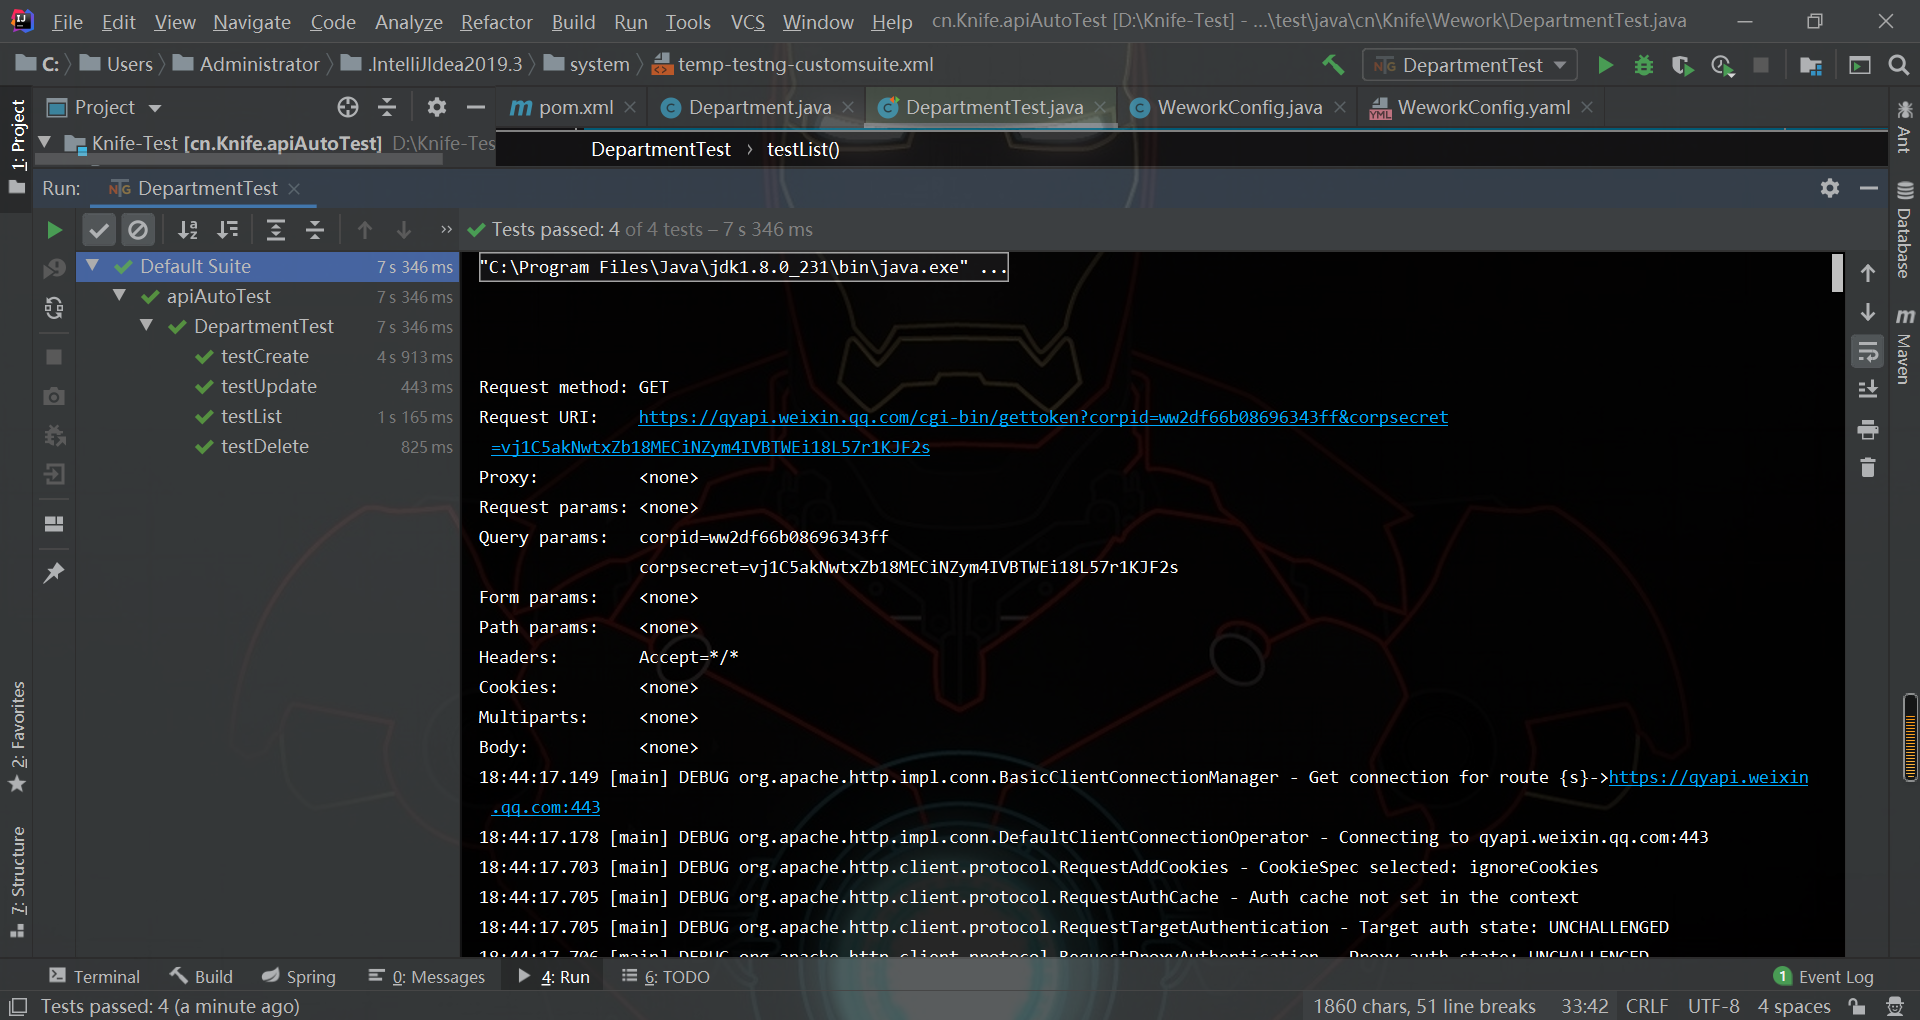Collapse the Default Suite tree node
This screenshot has height=1020, width=1920.
pos(93,266)
